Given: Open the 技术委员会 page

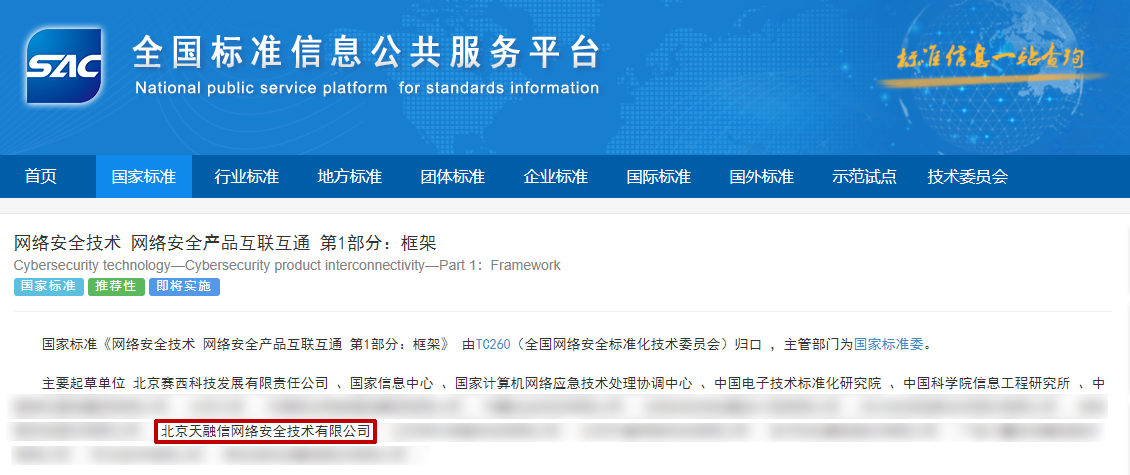Looking at the screenshot, I should 967,177.
